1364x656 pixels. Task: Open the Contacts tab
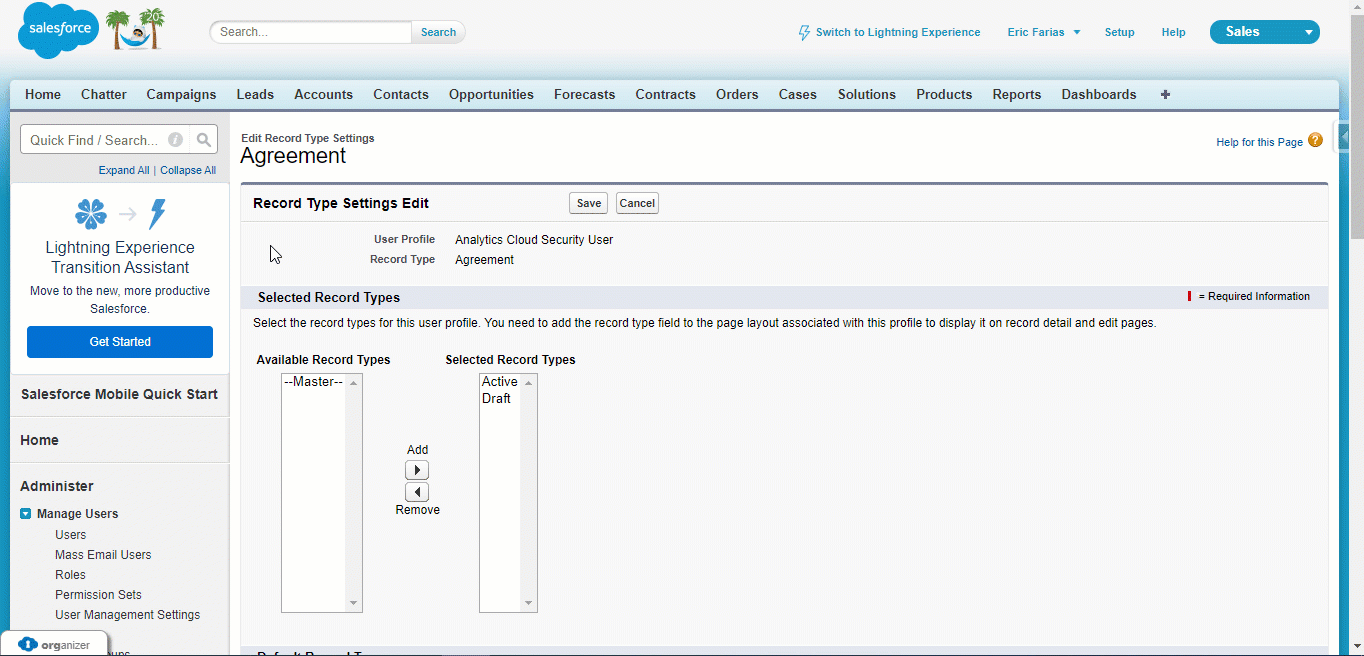point(401,94)
